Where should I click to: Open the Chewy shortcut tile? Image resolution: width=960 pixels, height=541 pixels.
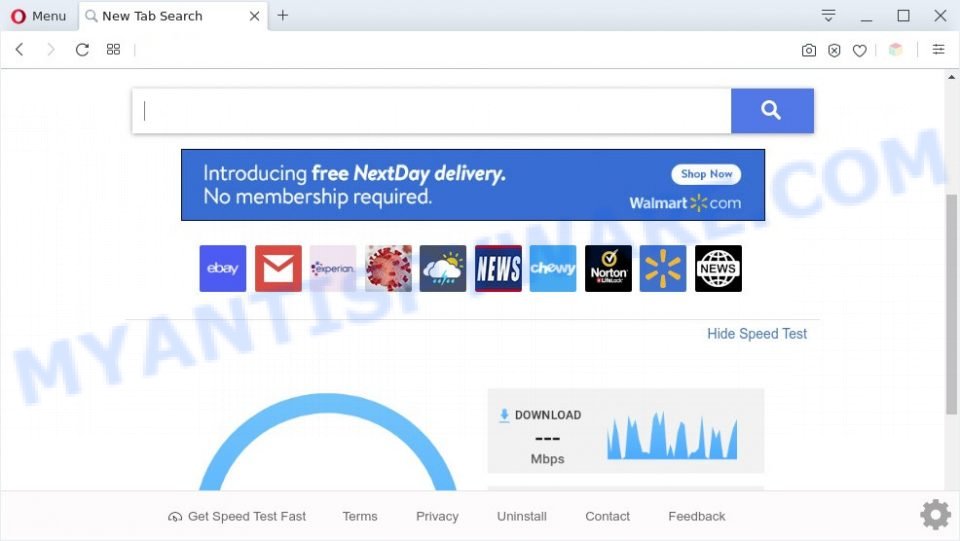[553, 269]
